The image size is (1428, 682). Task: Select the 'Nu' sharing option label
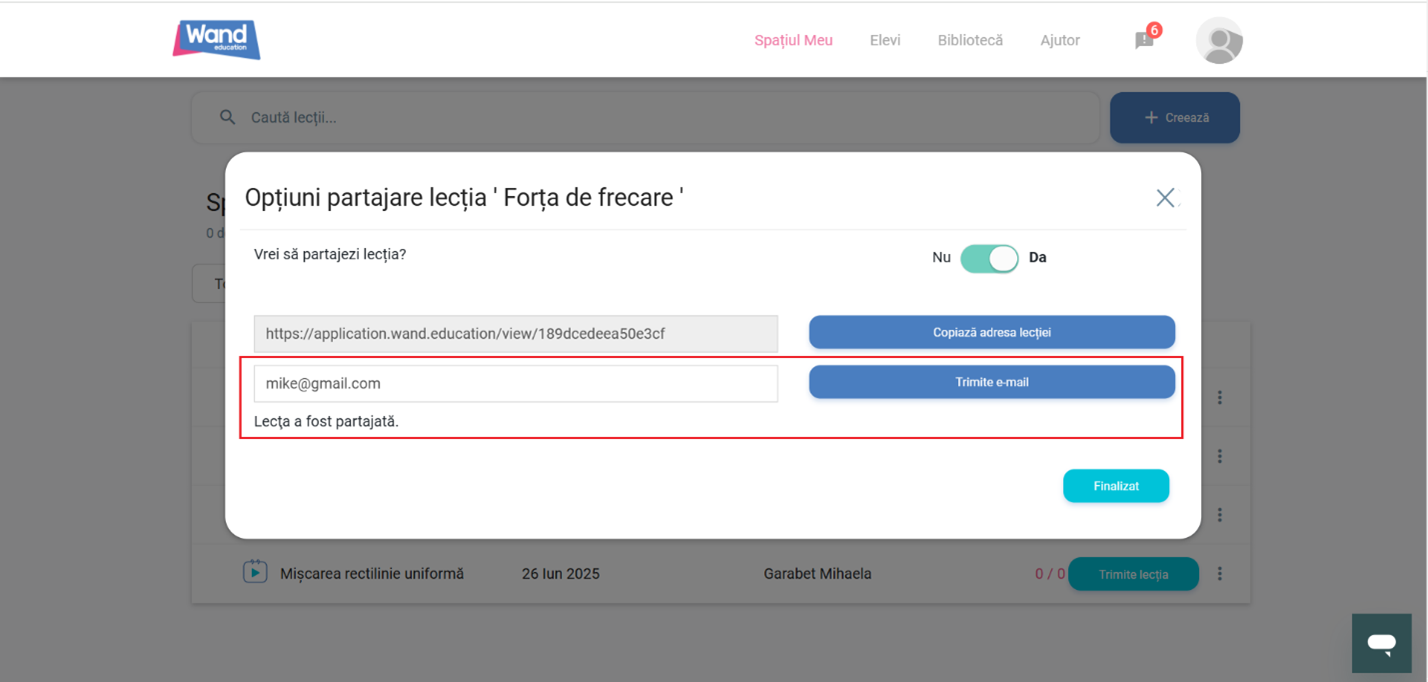(x=941, y=258)
